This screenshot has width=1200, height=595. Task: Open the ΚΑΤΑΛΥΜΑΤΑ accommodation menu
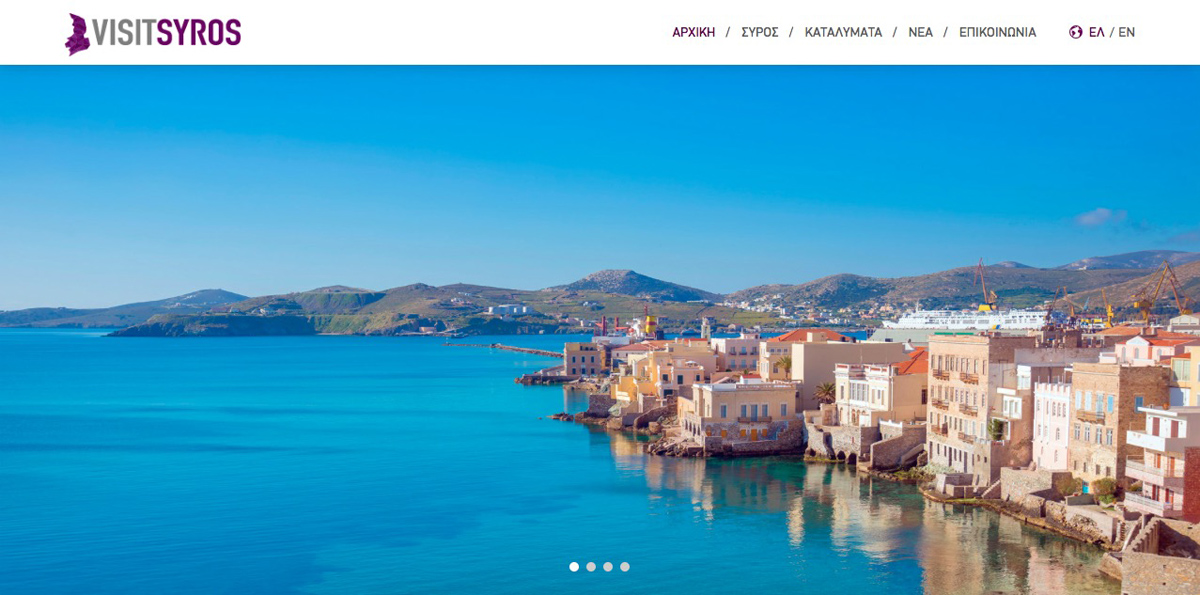coord(843,32)
